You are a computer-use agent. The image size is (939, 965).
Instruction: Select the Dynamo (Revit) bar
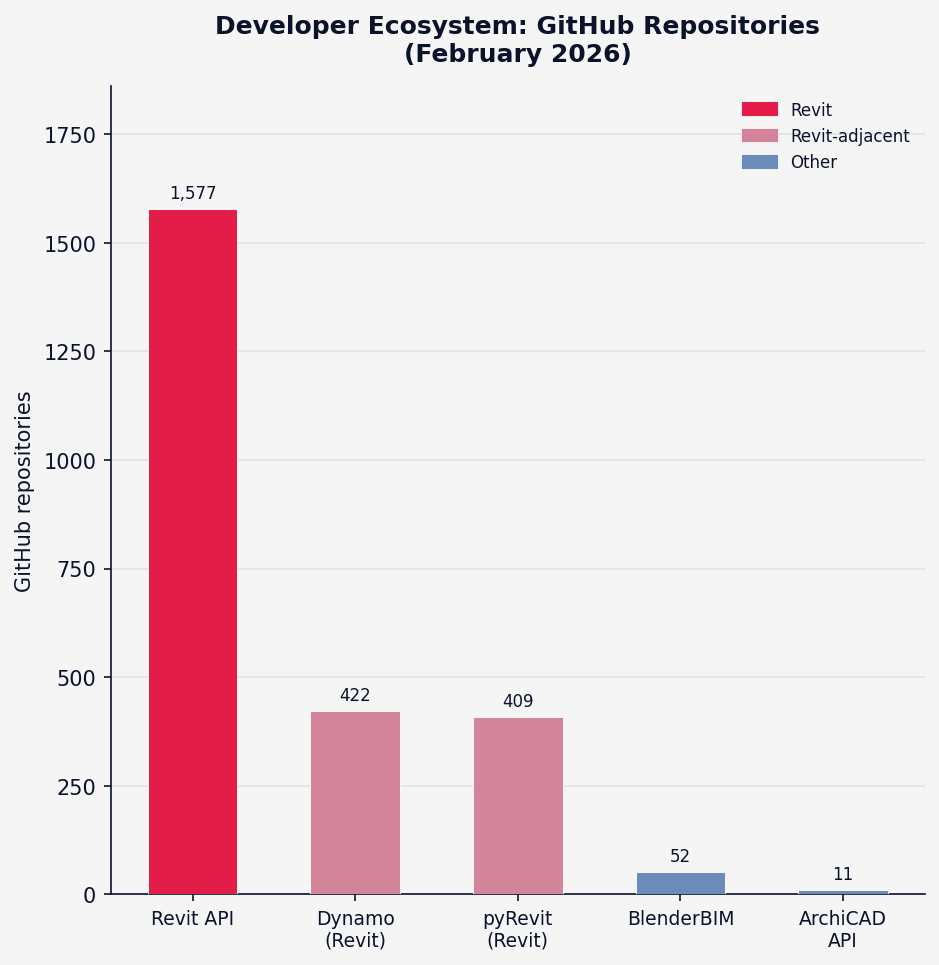(x=355, y=803)
